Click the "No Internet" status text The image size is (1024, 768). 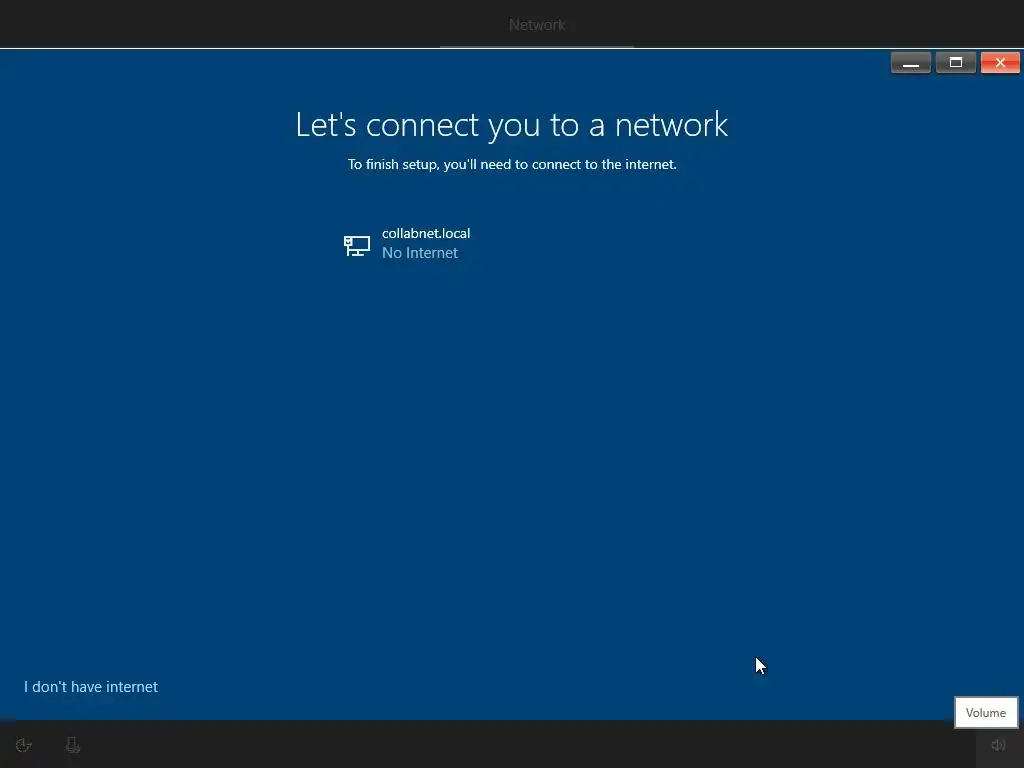click(x=420, y=253)
